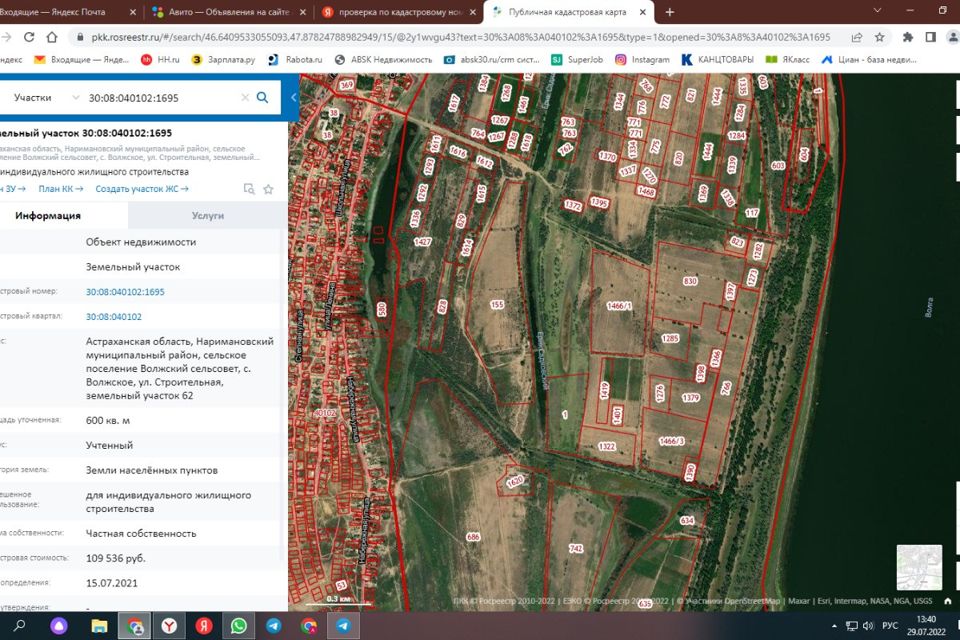The image size is (960, 640).
Task: Switch to the Услуги tab
Action: (208, 216)
